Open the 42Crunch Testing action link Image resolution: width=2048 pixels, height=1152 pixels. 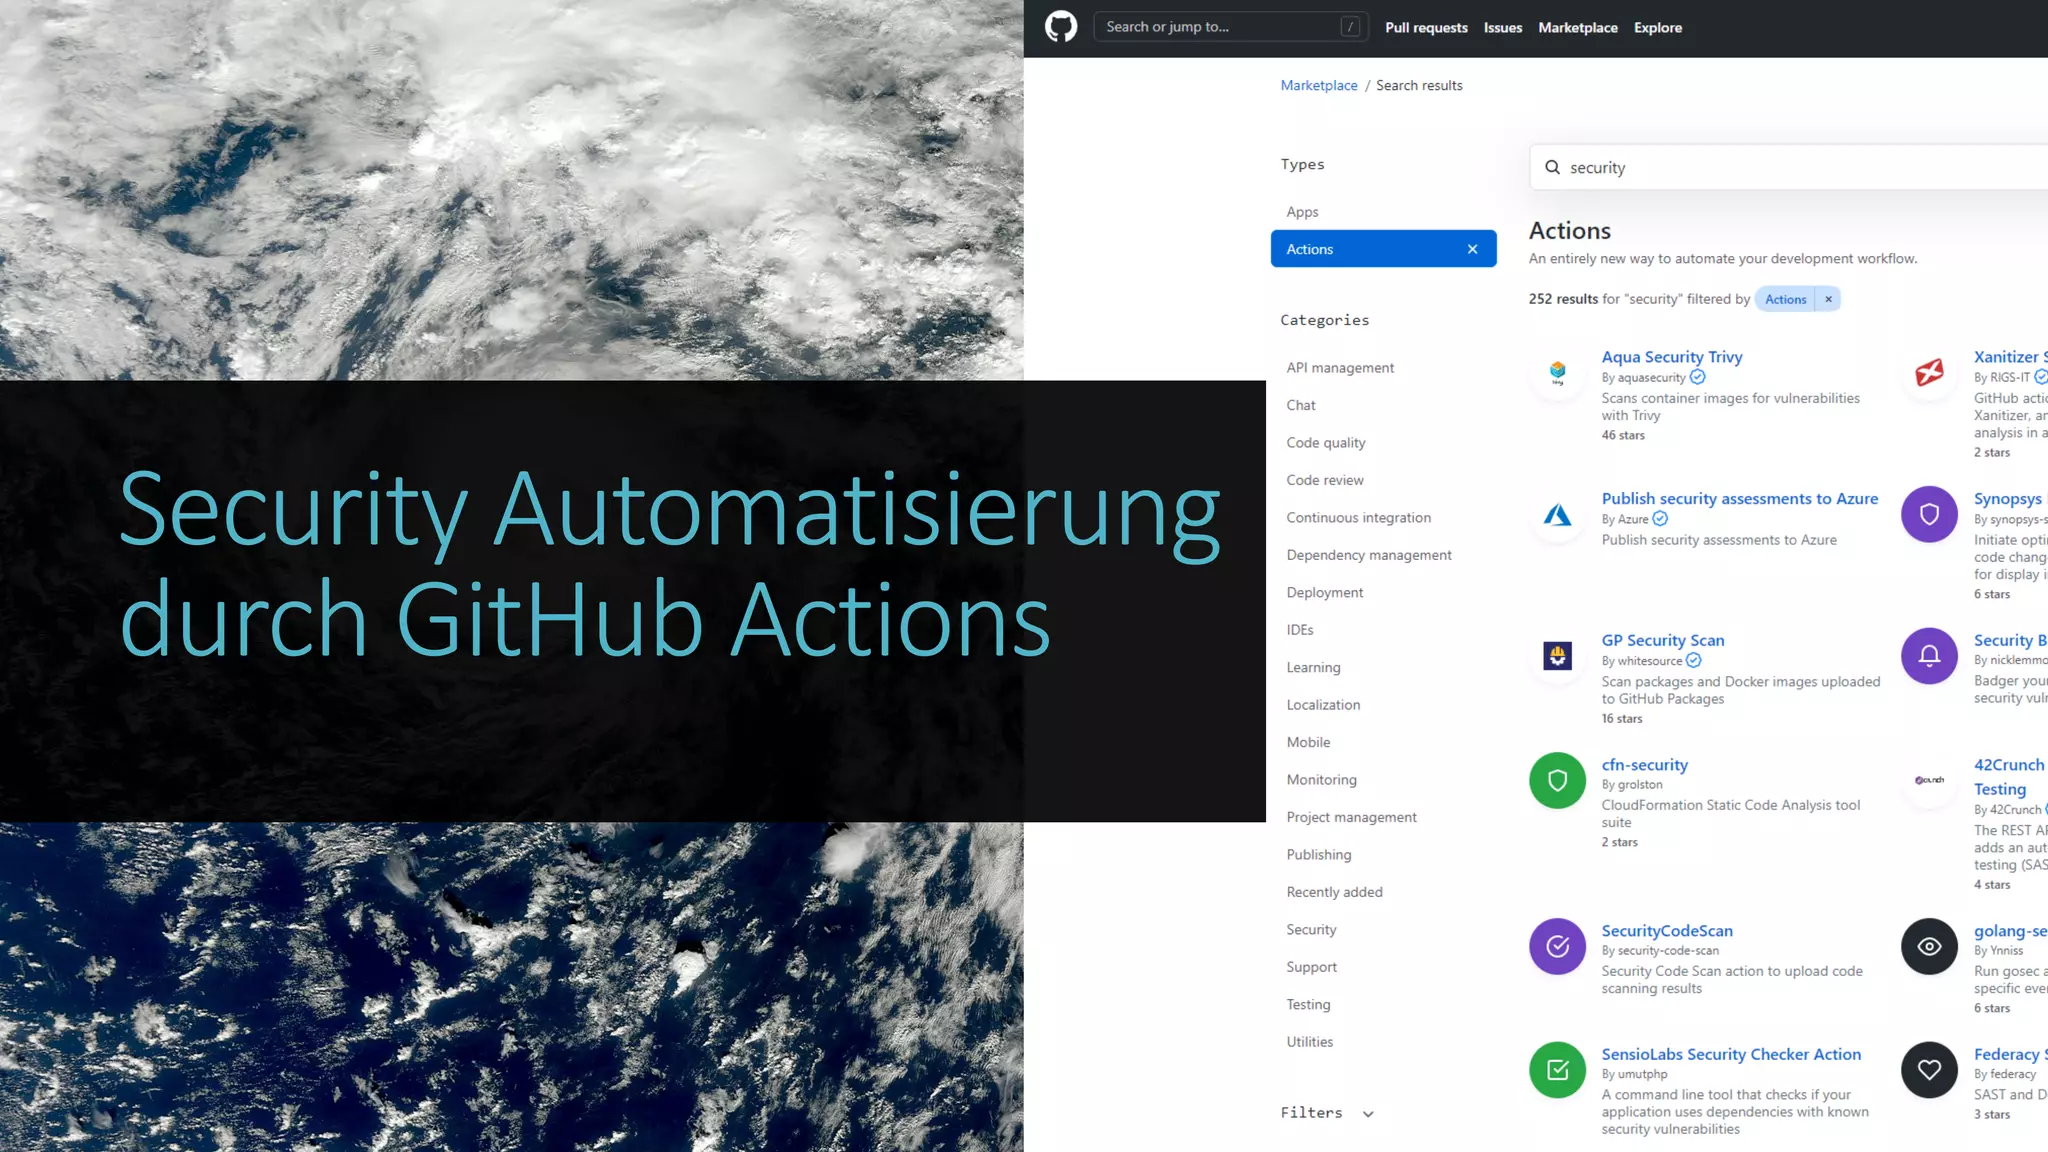click(x=2010, y=777)
